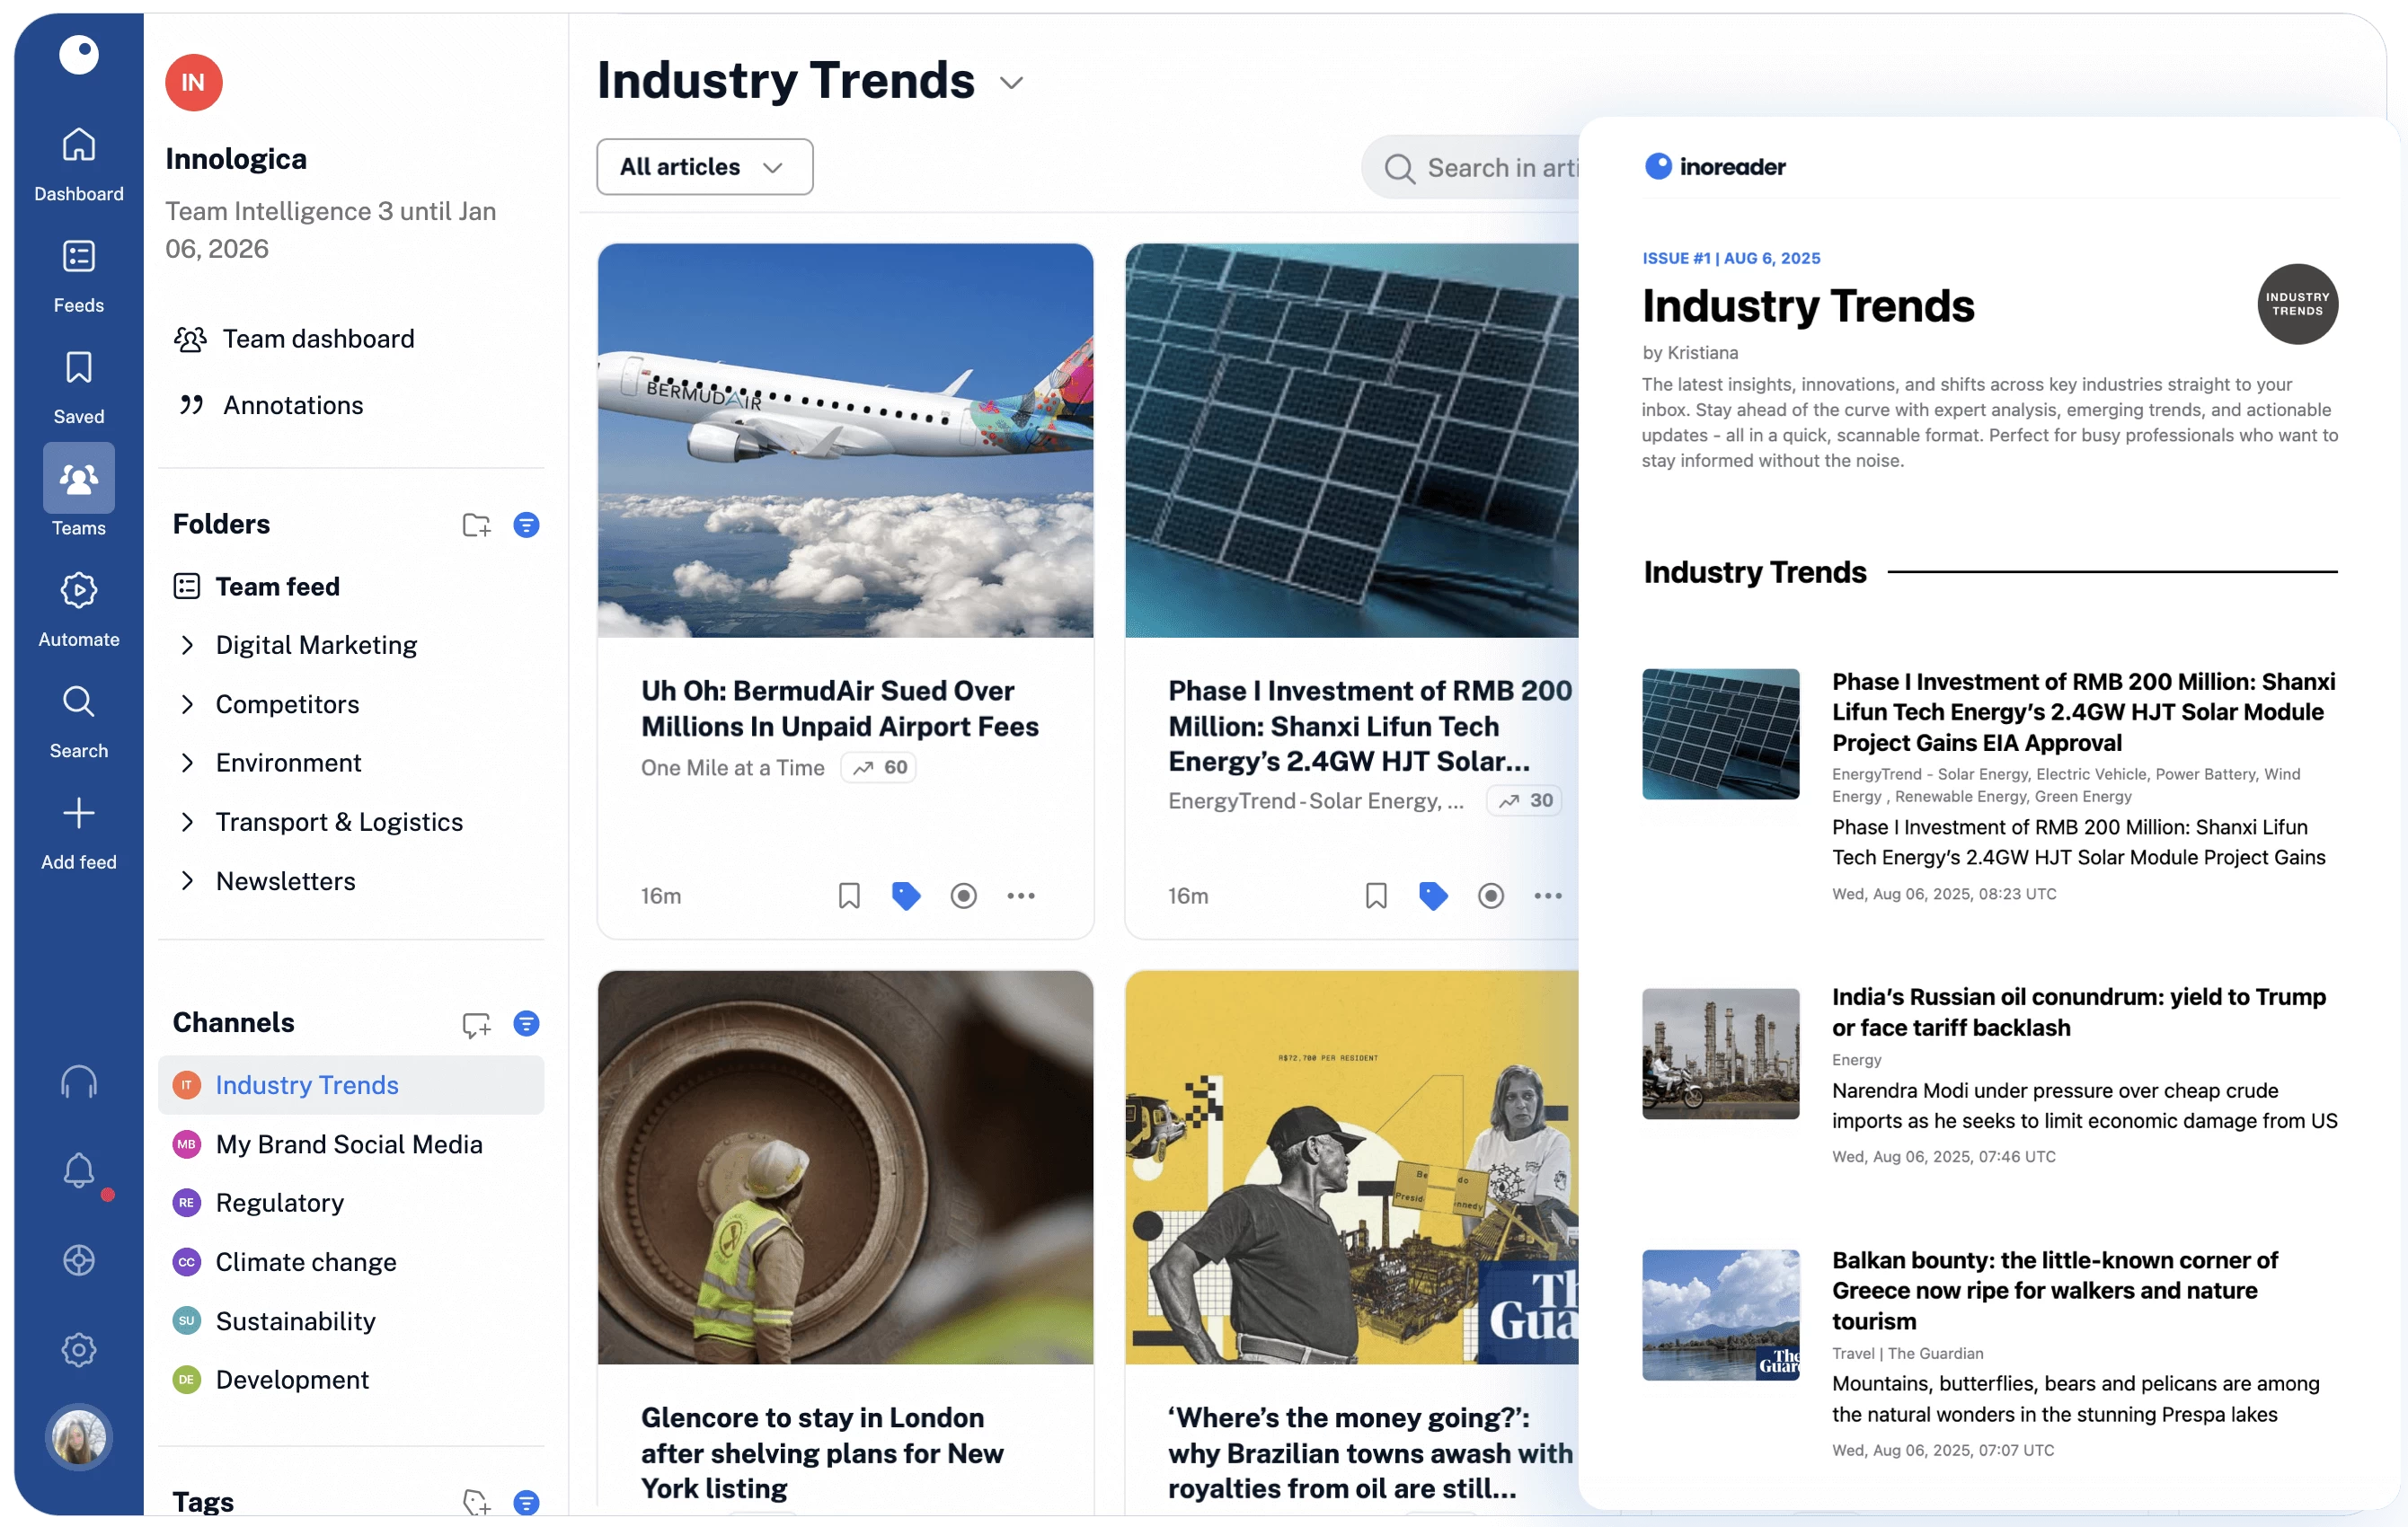This screenshot has height=1527, width=2408.
Task: Open the Team feed
Action: coord(256,586)
